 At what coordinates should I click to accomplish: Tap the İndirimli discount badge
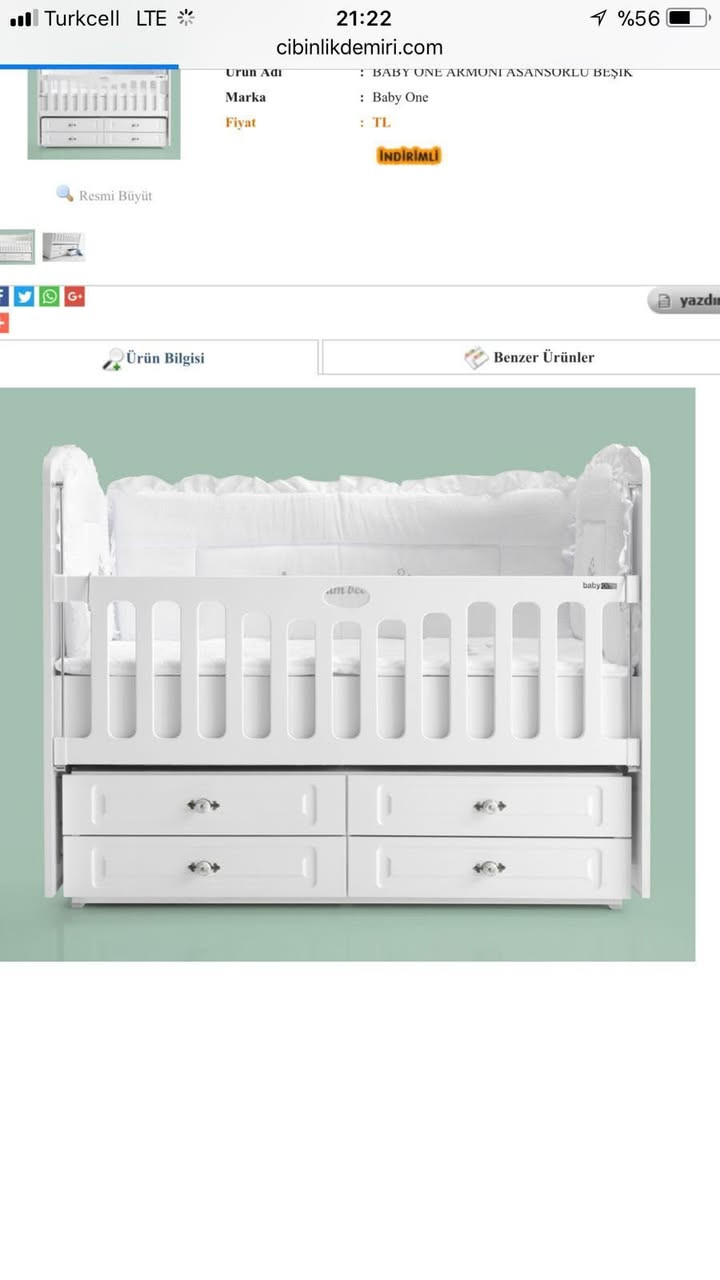tap(409, 155)
